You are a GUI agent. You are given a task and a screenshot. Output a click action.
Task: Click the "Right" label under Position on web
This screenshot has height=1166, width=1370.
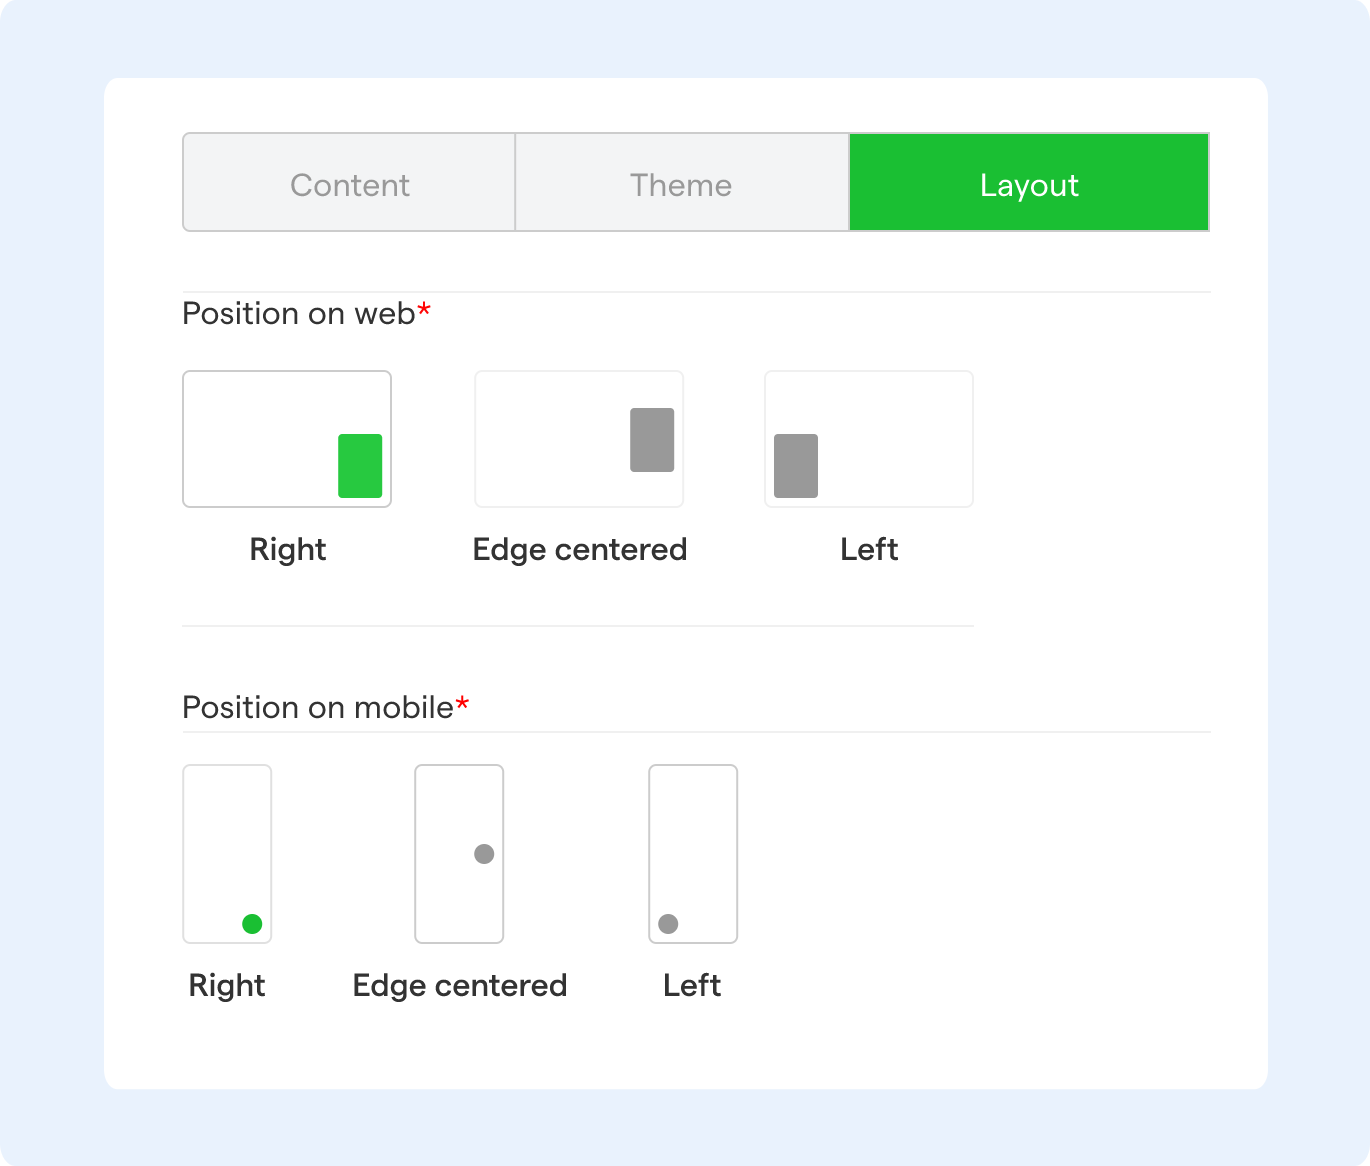(288, 549)
